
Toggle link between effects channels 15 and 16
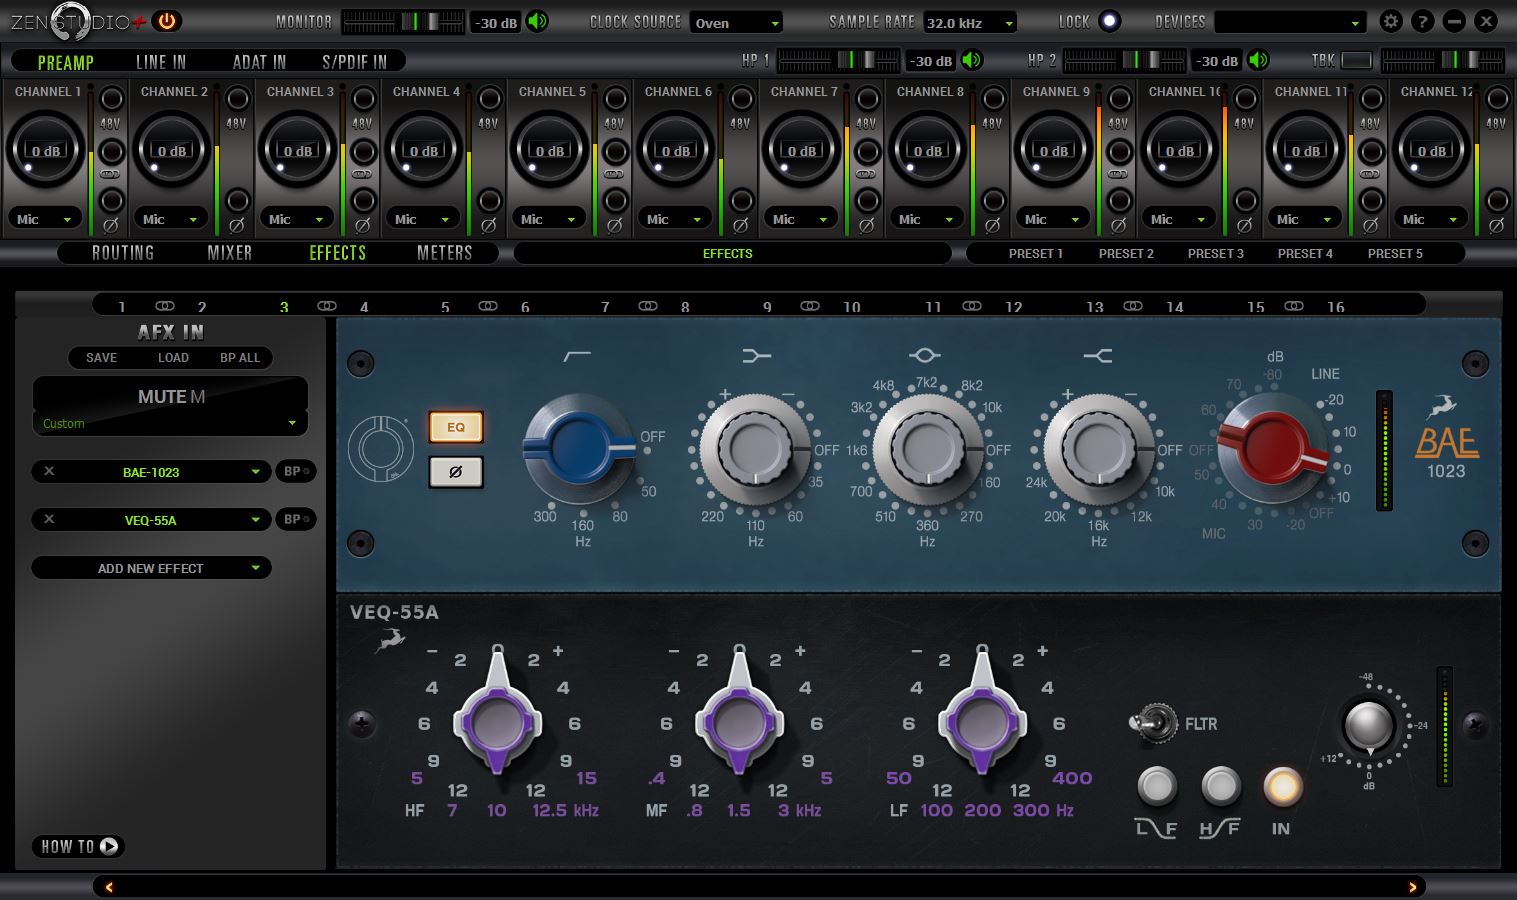point(1294,306)
